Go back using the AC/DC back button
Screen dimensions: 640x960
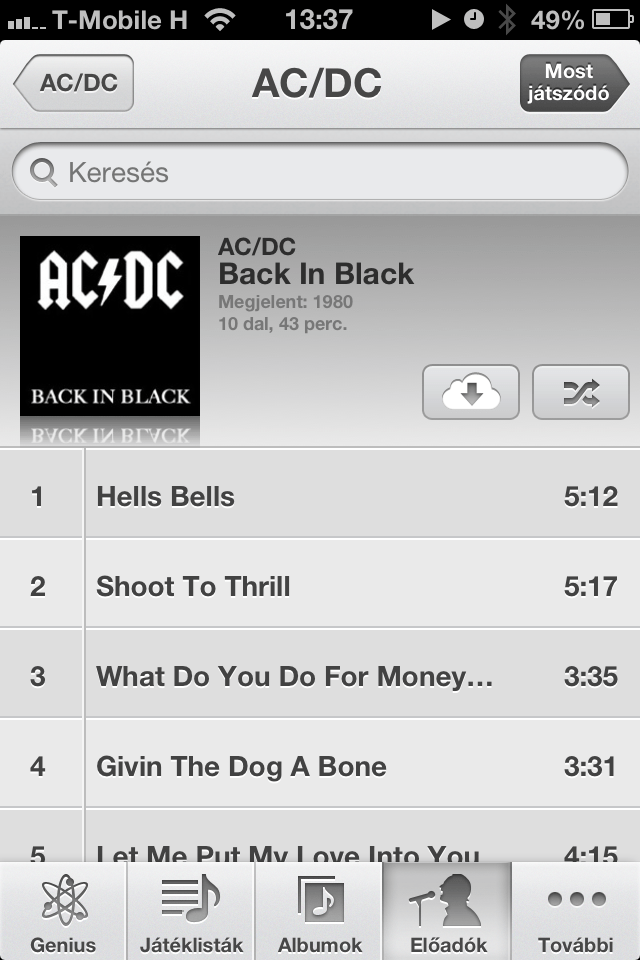click(74, 83)
